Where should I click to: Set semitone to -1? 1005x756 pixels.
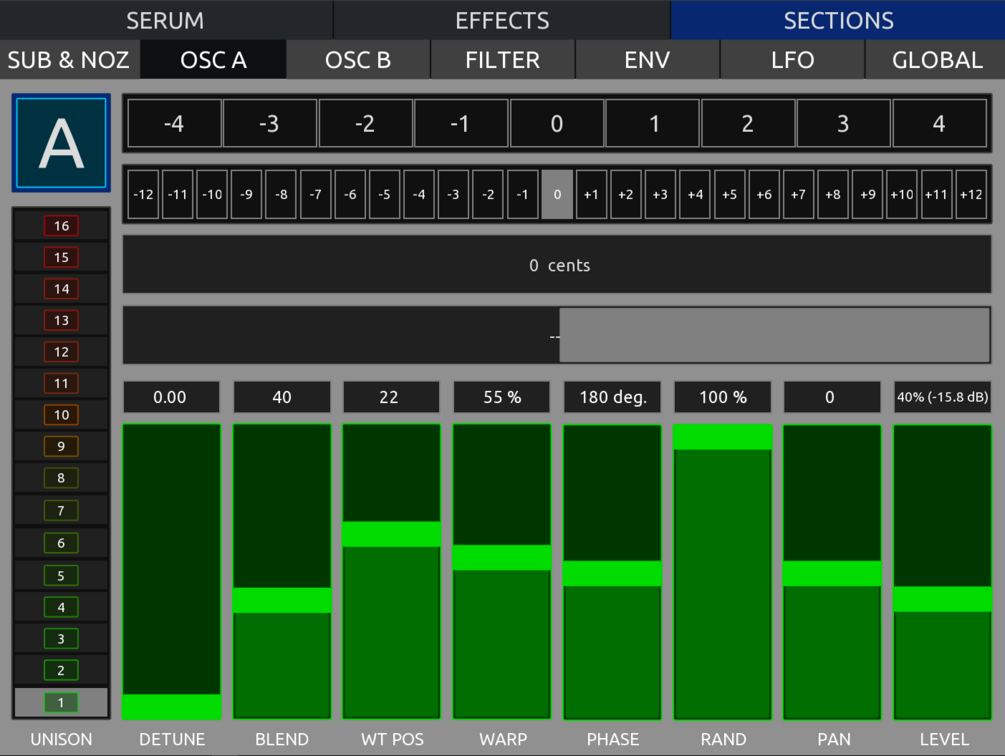[x=522, y=194]
